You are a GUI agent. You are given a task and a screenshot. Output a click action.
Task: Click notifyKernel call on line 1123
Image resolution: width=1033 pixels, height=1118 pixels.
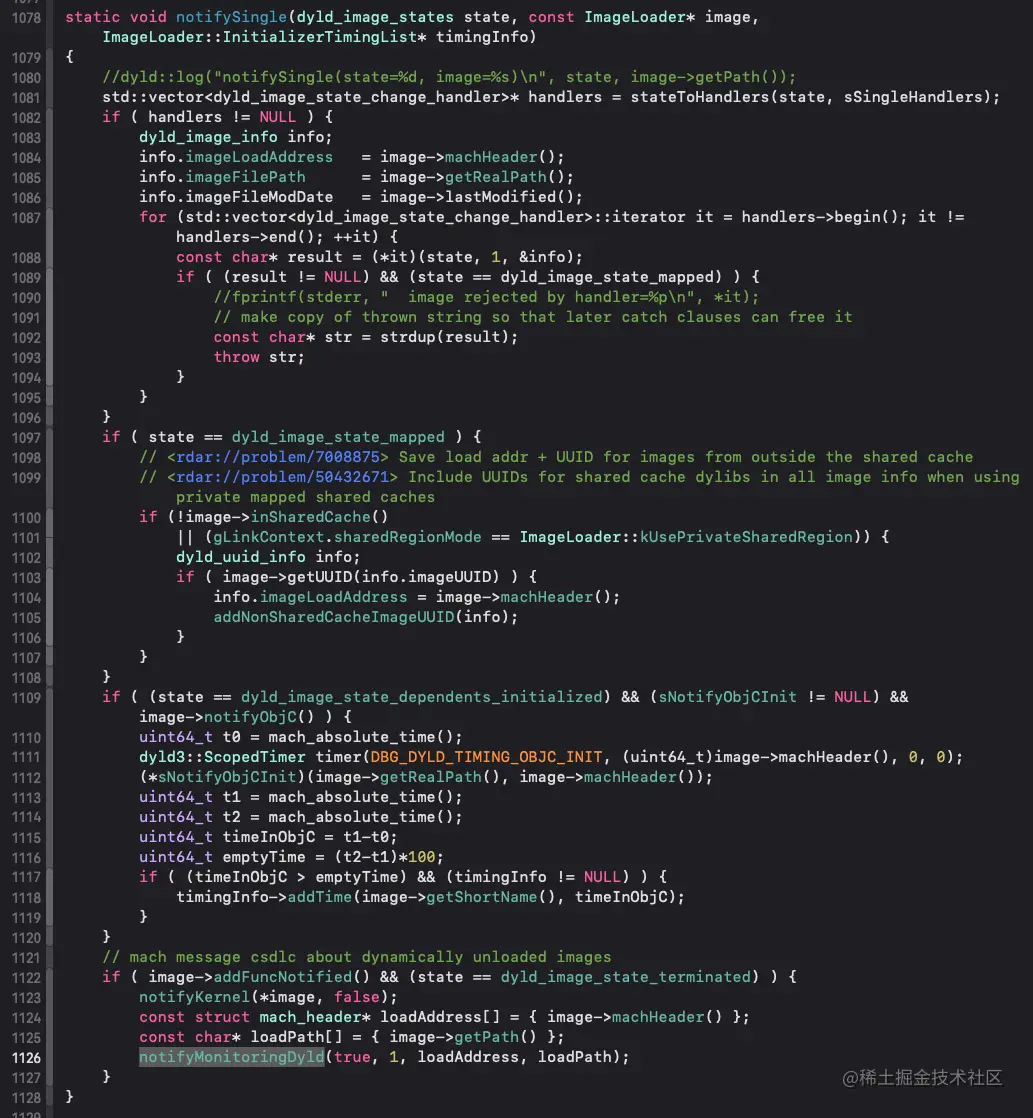point(194,997)
